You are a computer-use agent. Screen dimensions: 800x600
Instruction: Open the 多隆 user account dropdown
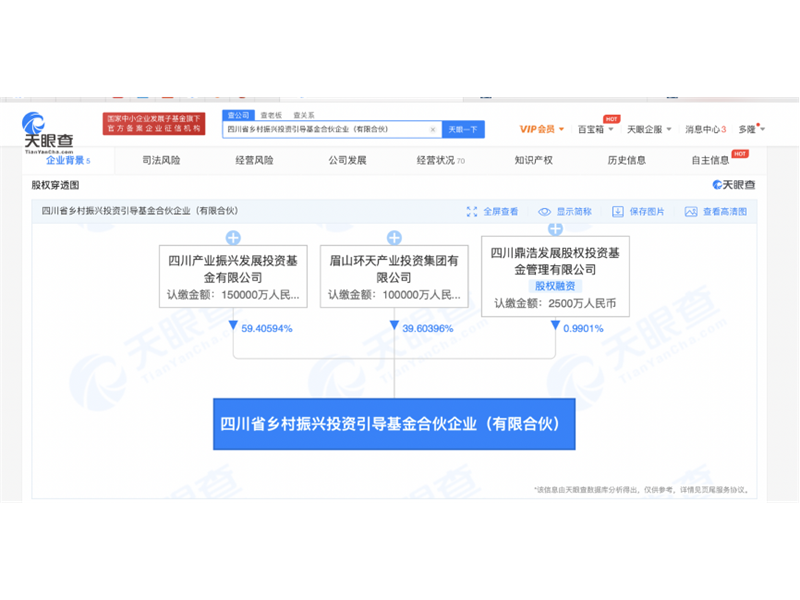click(752, 129)
